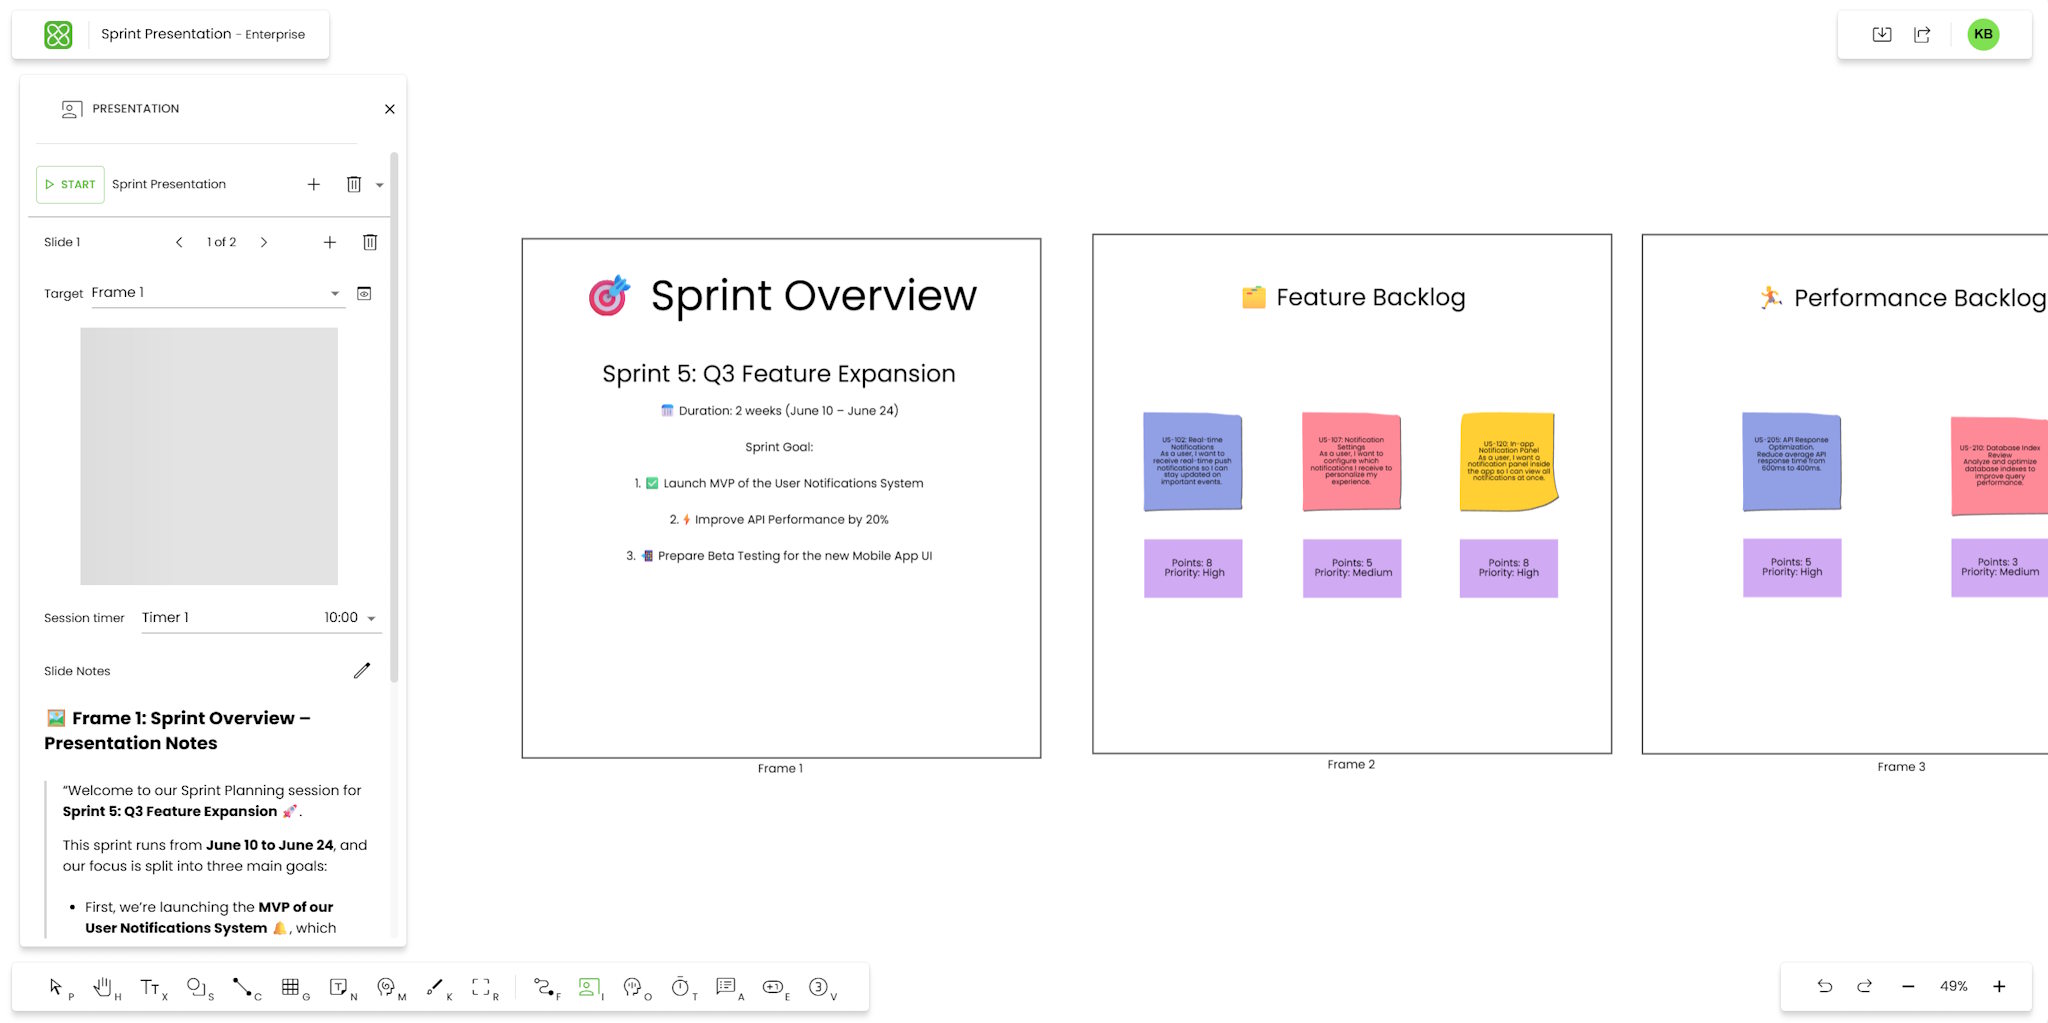Viewport: 2048px width, 1023px height.
Task: Select the blue US-205 sticky note
Action: (1792, 462)
